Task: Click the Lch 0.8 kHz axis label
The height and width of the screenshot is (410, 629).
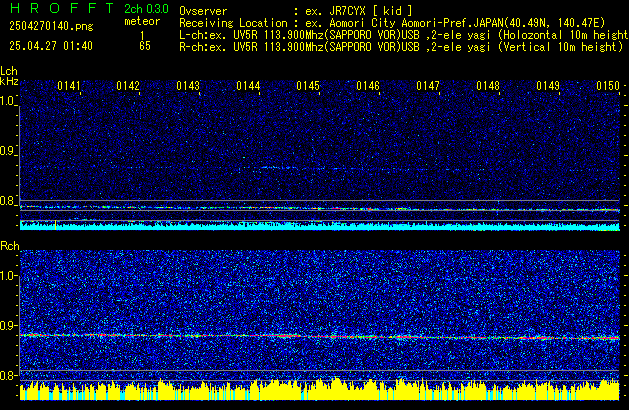Action: click(x=8, y=201)
